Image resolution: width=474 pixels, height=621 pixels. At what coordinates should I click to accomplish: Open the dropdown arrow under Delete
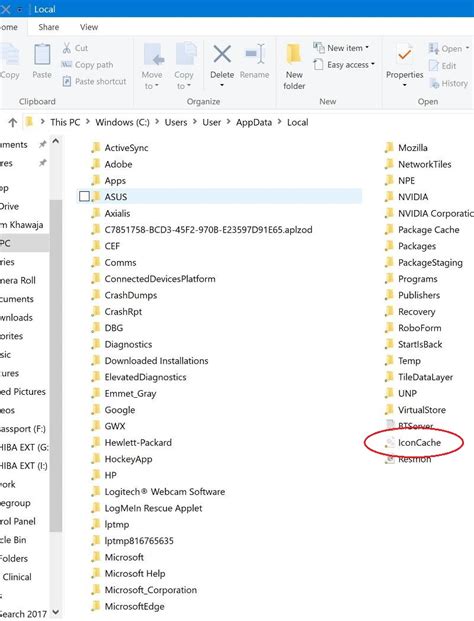click(x=222, y=85)
